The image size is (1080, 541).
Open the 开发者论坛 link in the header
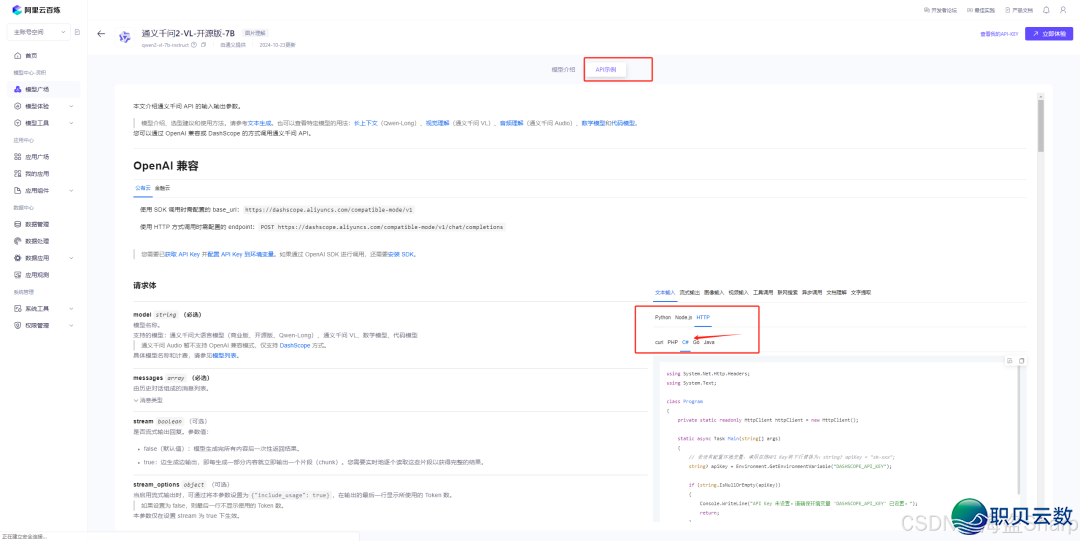coord(940,10)
